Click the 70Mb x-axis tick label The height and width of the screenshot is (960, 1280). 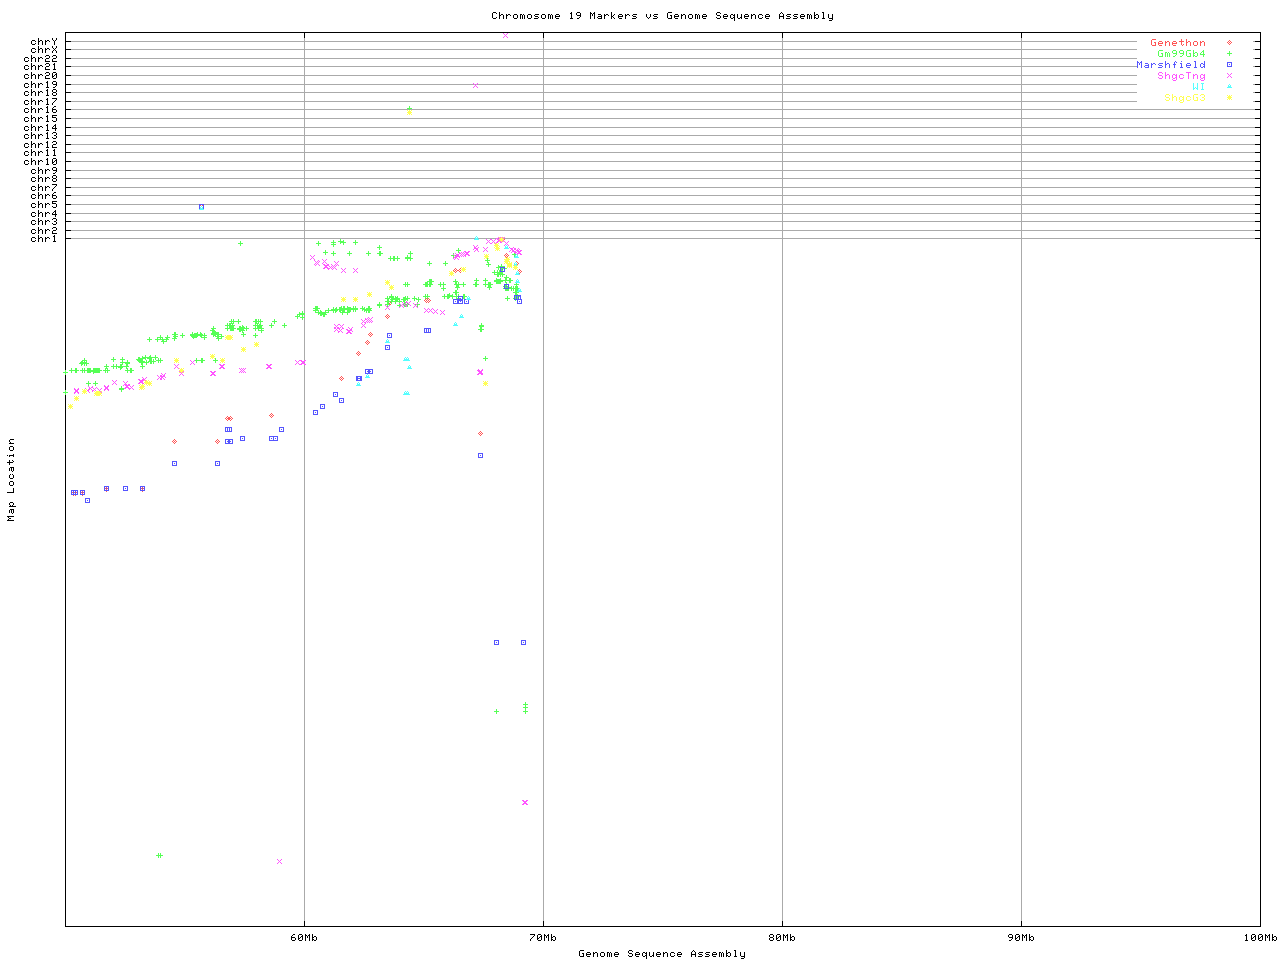click(x=543, y=938)
